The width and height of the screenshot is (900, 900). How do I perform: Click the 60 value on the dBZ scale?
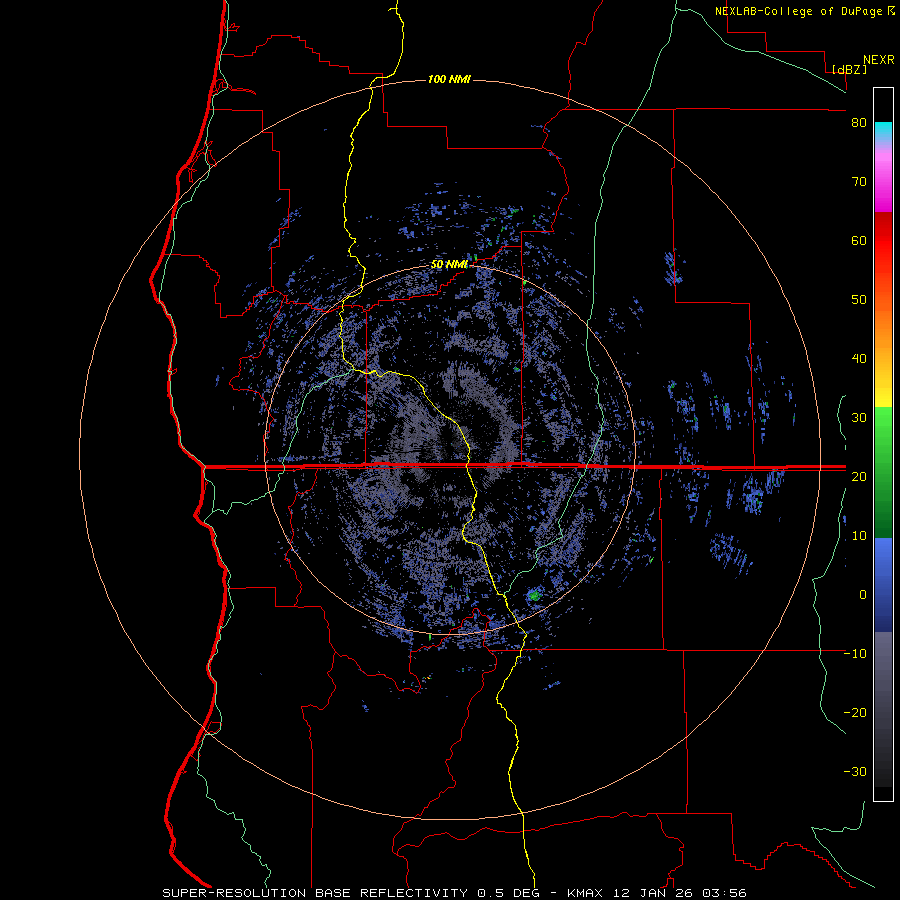(859, 241)
